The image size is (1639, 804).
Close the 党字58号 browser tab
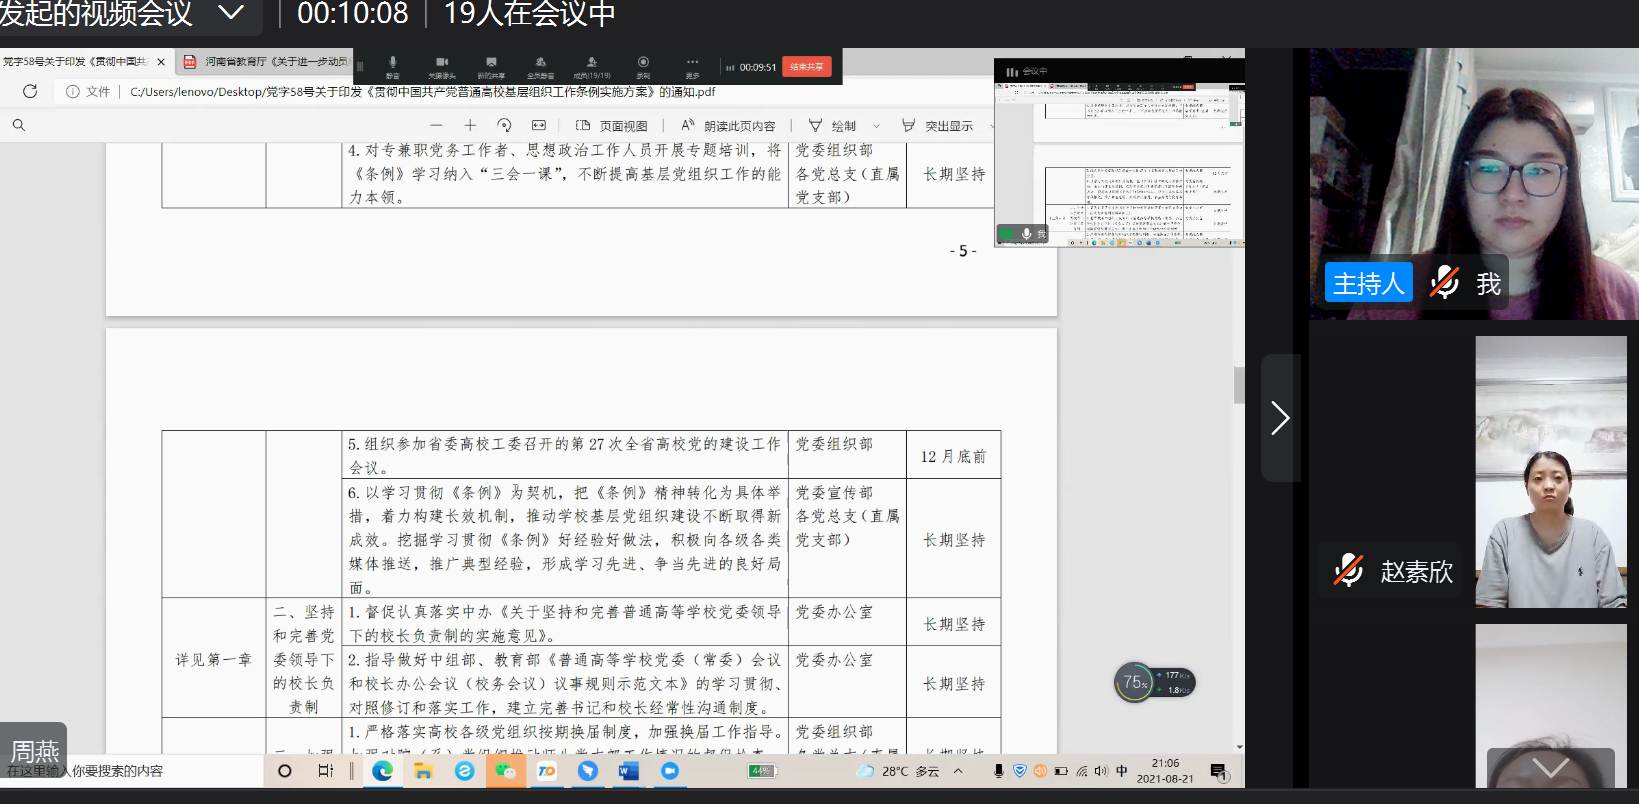[x=161, y=62]
